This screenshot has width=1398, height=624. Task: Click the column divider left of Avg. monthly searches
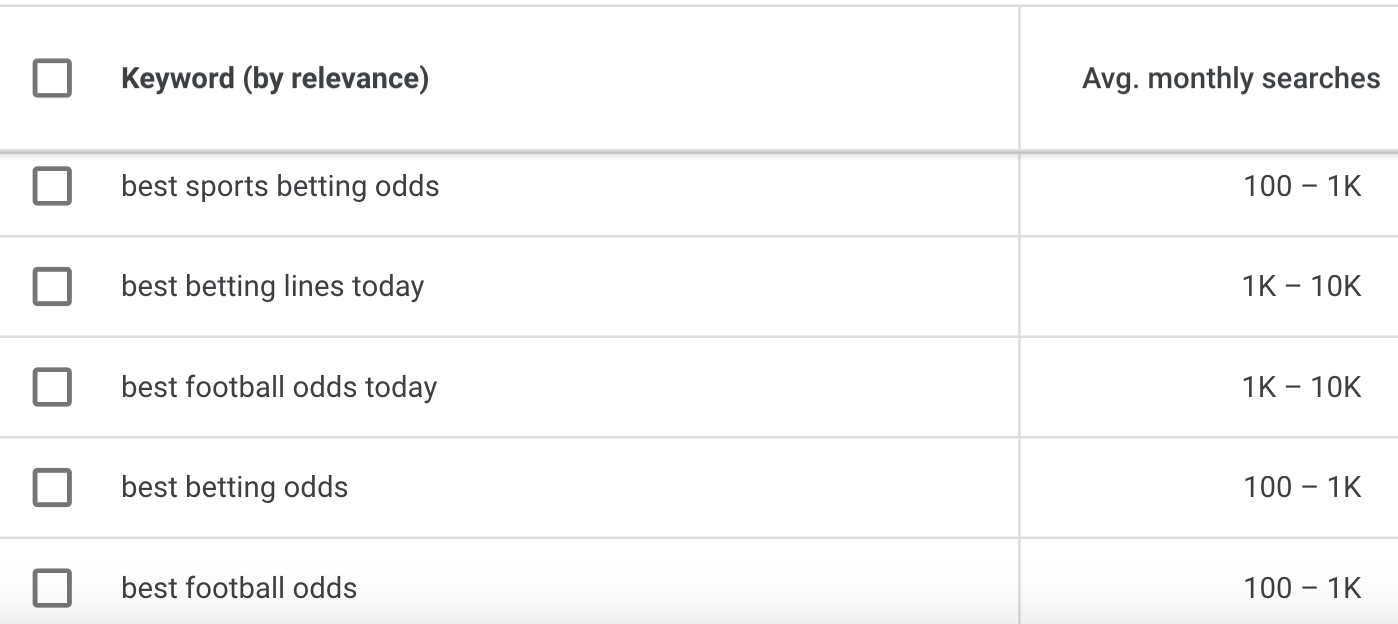pos(1019,78)
